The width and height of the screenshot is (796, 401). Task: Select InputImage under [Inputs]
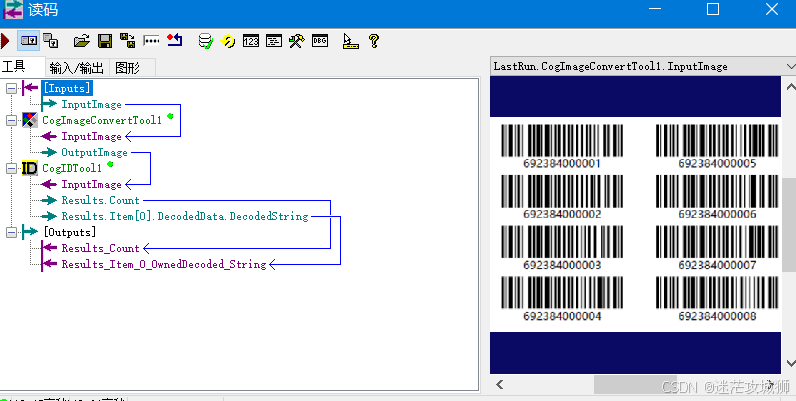(x=91, y=105)
